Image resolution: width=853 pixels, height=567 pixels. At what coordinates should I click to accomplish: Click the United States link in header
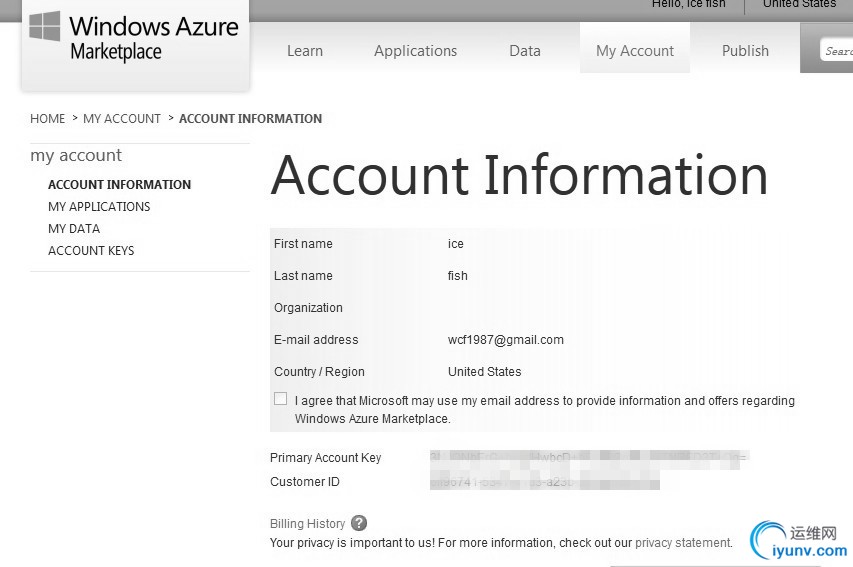(799, 4)
